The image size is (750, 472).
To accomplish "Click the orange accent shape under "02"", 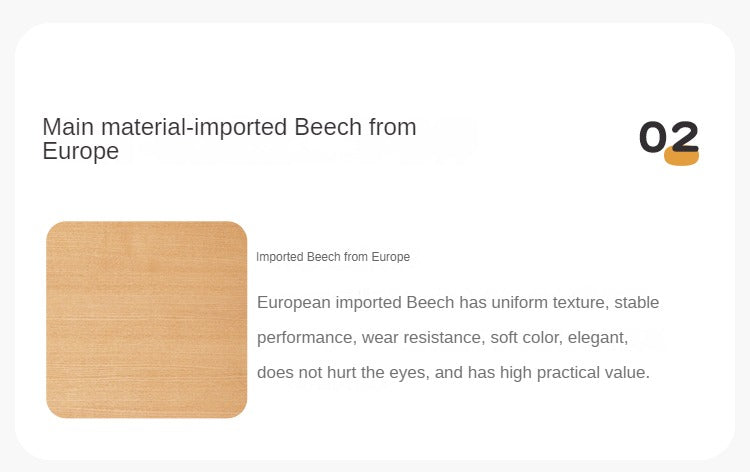I will [x=682, y=157].
